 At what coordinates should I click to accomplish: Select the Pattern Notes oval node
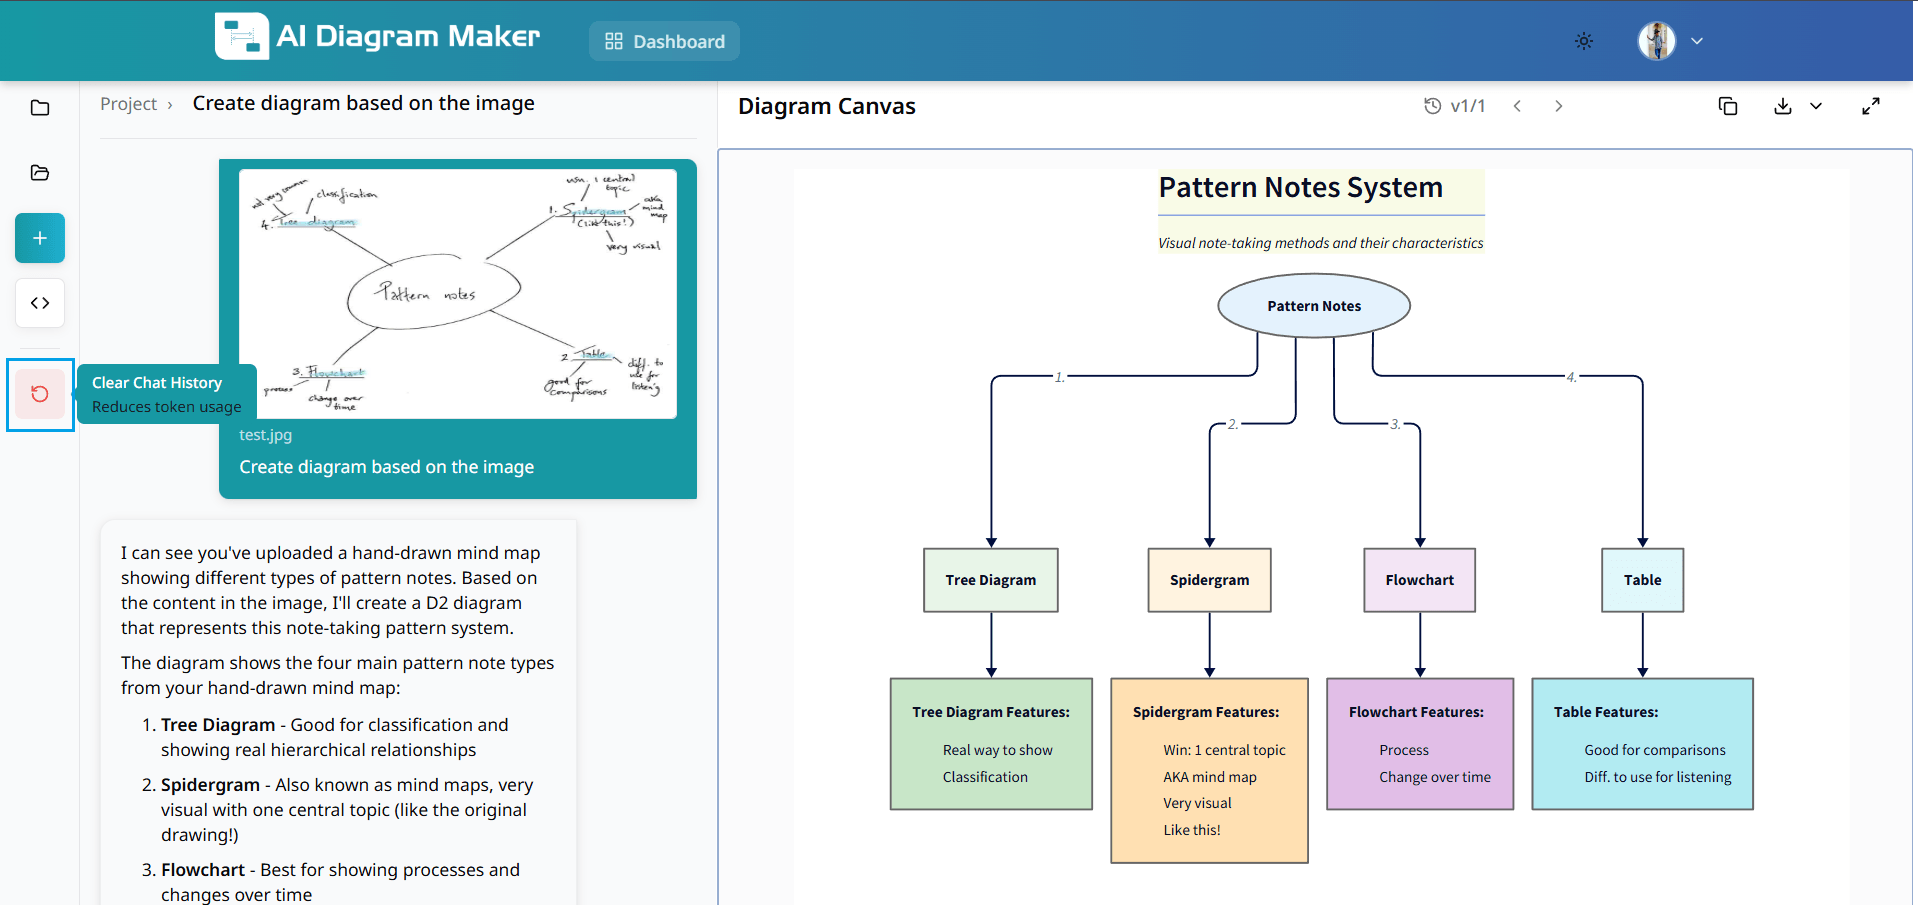pyautogui.click(x=1313, y=306)
